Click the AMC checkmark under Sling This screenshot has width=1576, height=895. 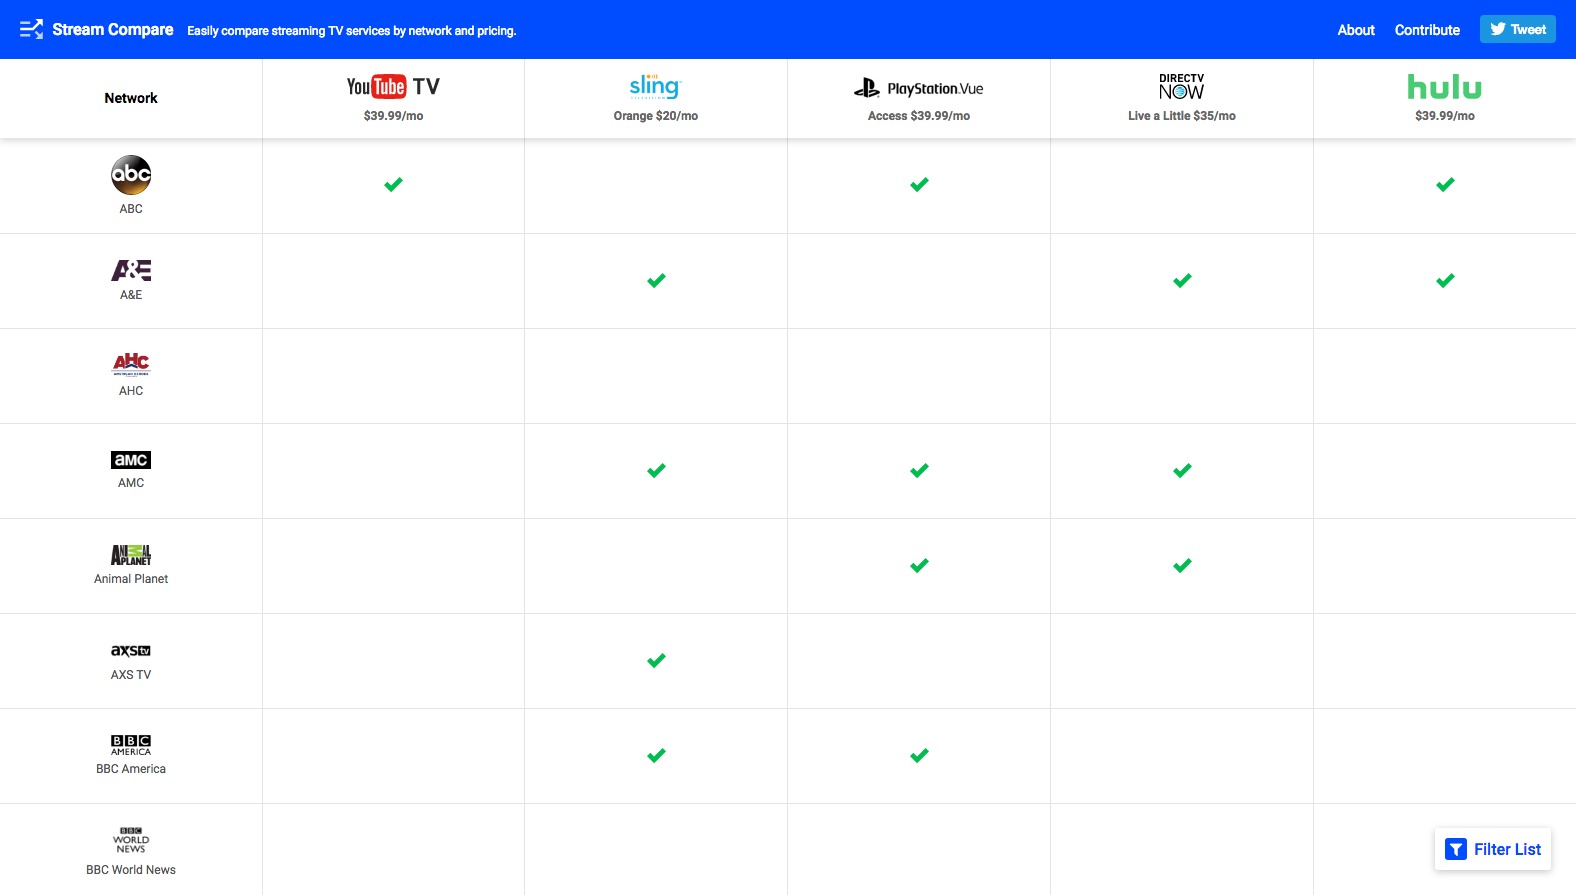click(656, 470)
